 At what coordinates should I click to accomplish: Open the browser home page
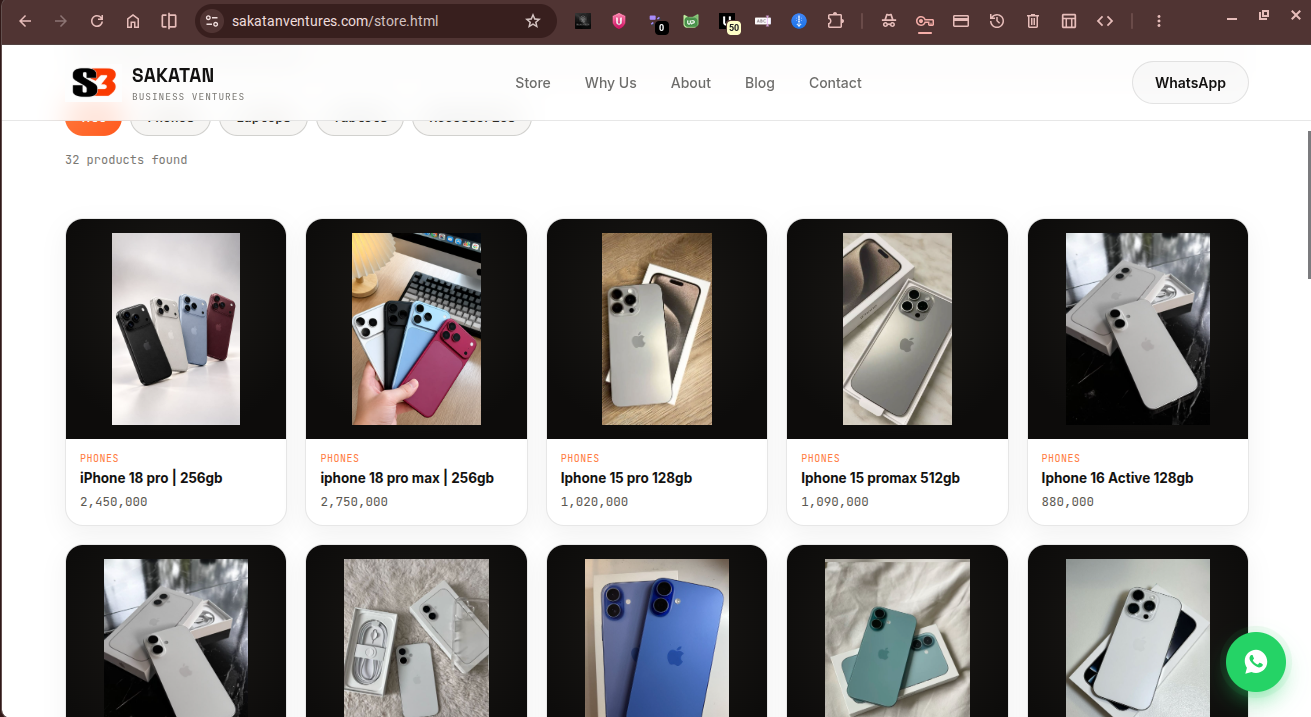[133, 21]
